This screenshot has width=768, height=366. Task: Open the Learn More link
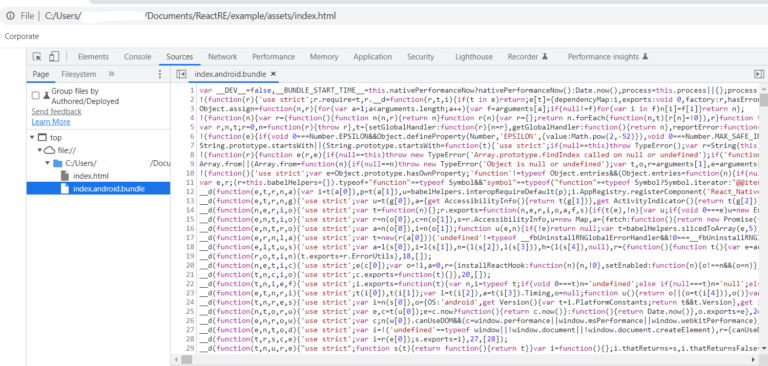point(51,122)
